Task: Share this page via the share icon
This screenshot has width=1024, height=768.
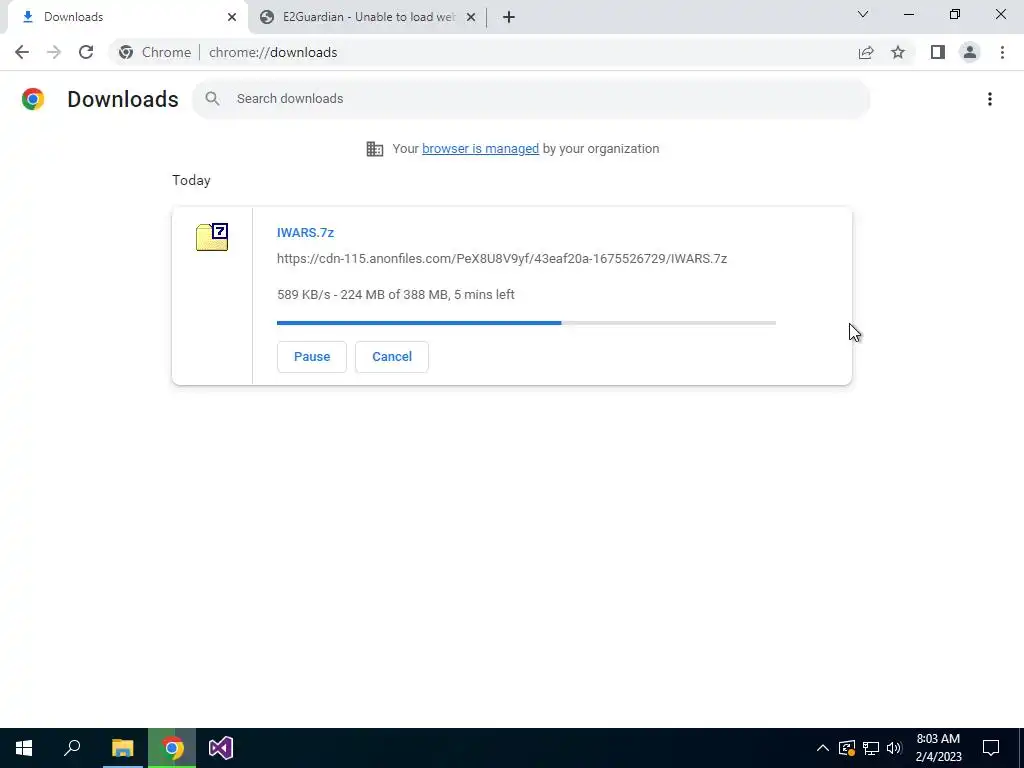Action: [866, 52]
